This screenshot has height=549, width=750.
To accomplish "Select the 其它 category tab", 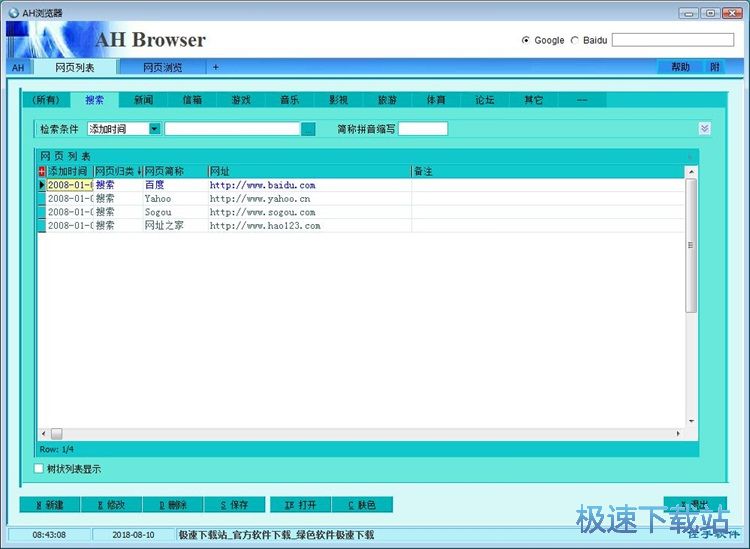I will [x=533, y=100].
